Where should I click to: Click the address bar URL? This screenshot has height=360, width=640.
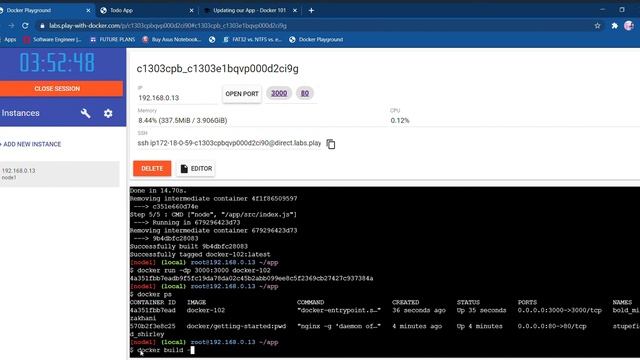(168, 26)
